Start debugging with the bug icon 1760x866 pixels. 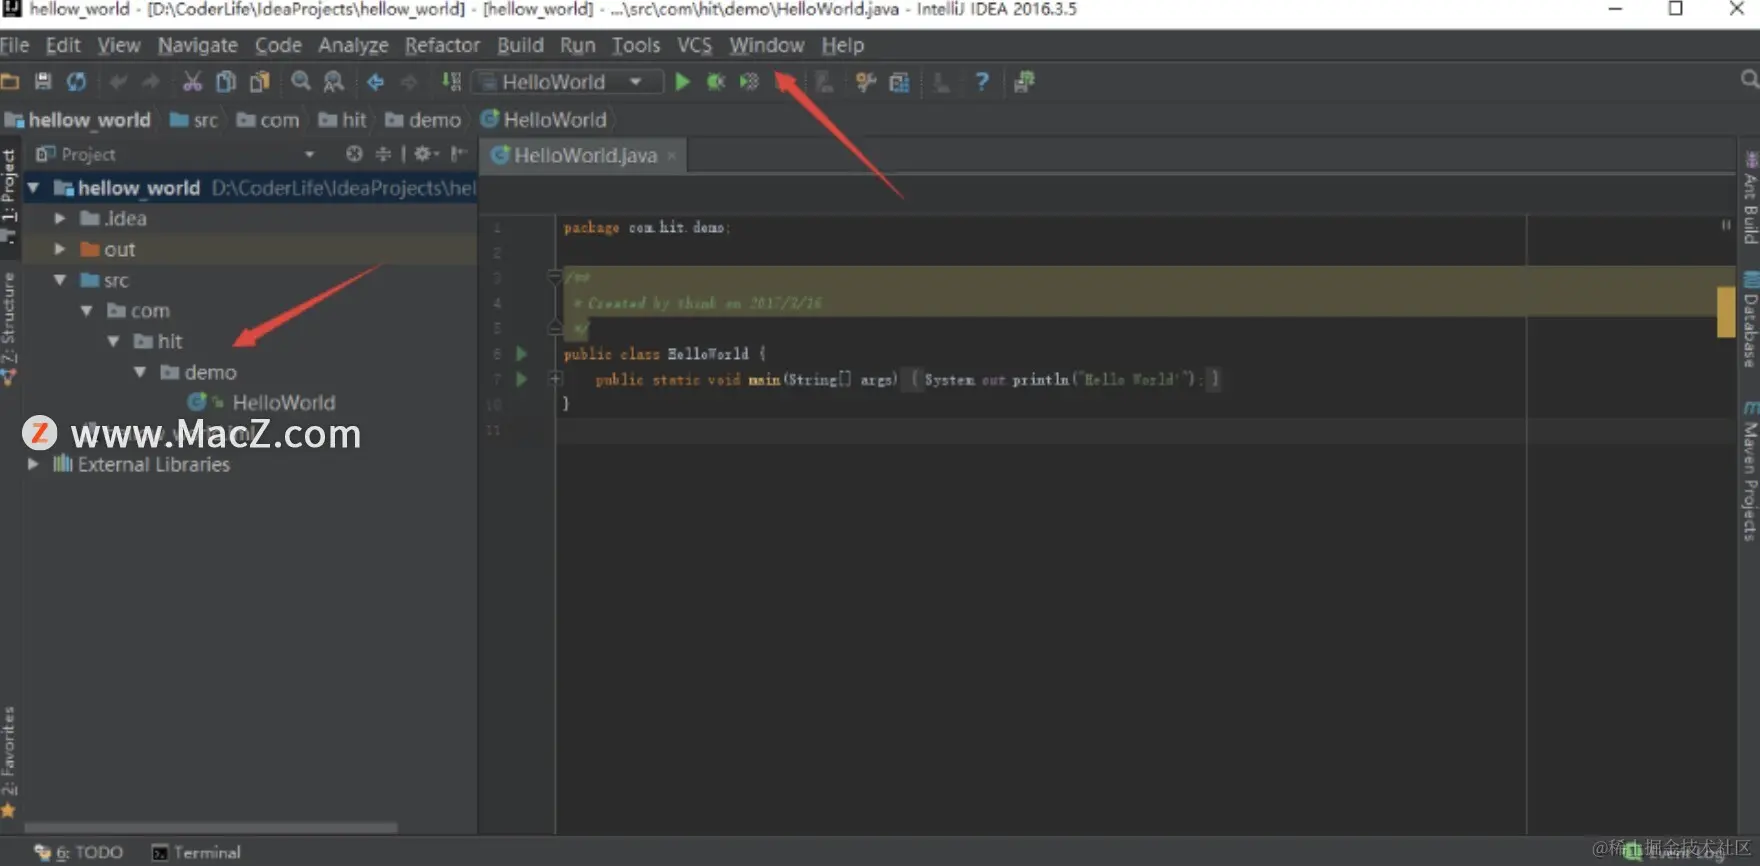pyautogui.click(x=716, y=82)
